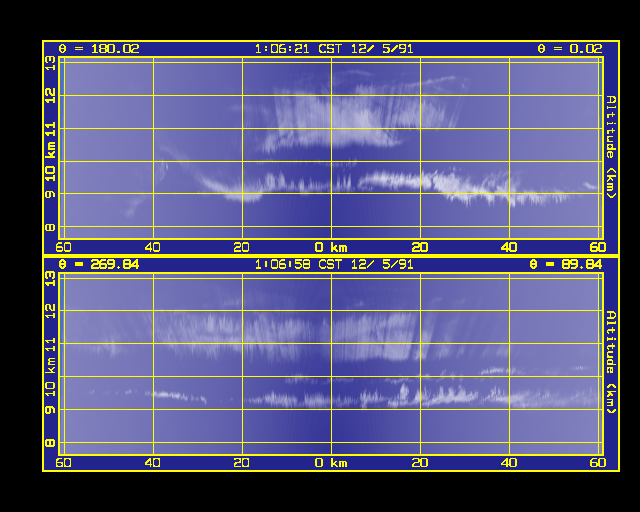This screenshot has height=512, width=640.
Task: Select altitude tick 12 in the 1:06:21 panel
Action: (x=50, y=96)
